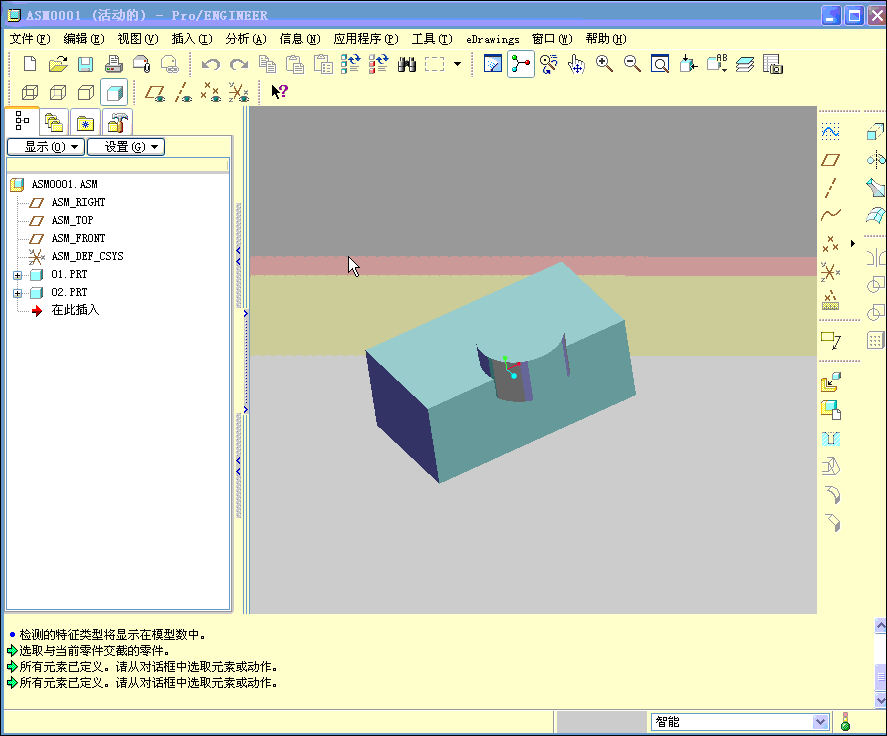887x736 pixels.
Task: Open the 分析(A) menu
Action: (x=246, y=39)
